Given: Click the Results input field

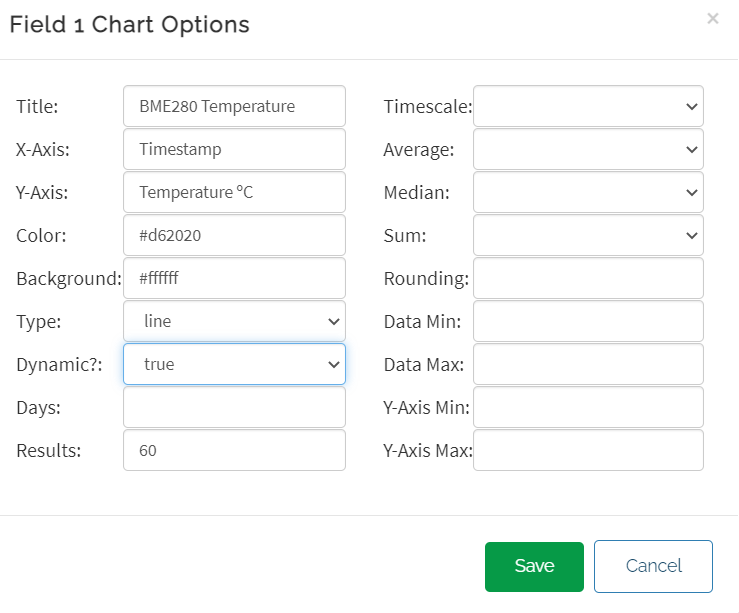Looking at the screenshot, I should click(234, 450).
